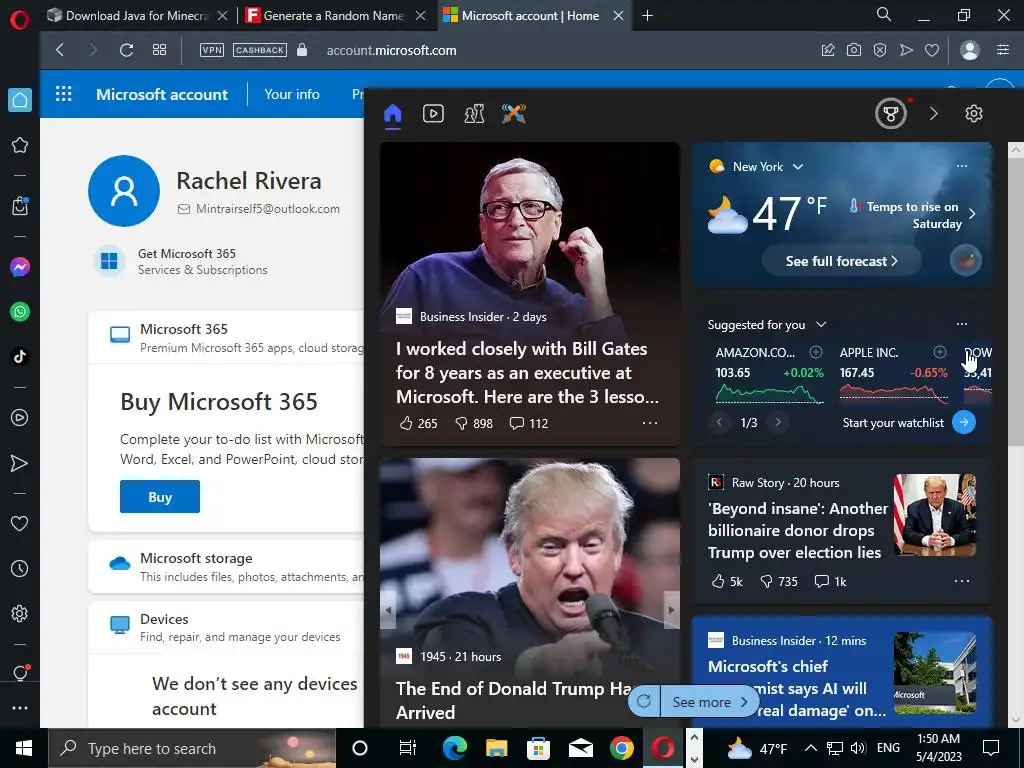Switch to Generate a Random Name tab
The image size is (1024, 768).
[x=334, y=16]
